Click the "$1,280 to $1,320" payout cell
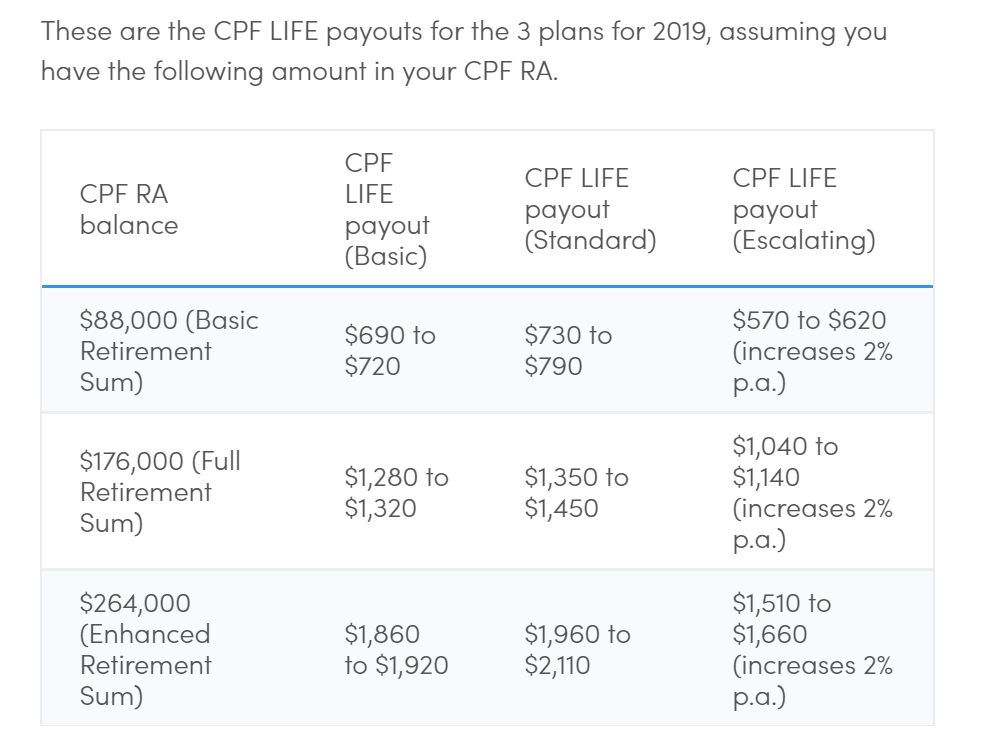The height and width of the screenshot is (742, 985). pos(396,493)
